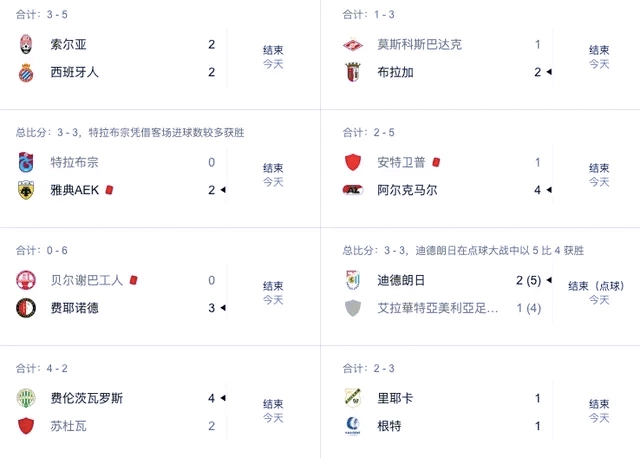
Task: Open the 特拉布宗 team badge
Action: pyautogui.click(x=26, y=162)
